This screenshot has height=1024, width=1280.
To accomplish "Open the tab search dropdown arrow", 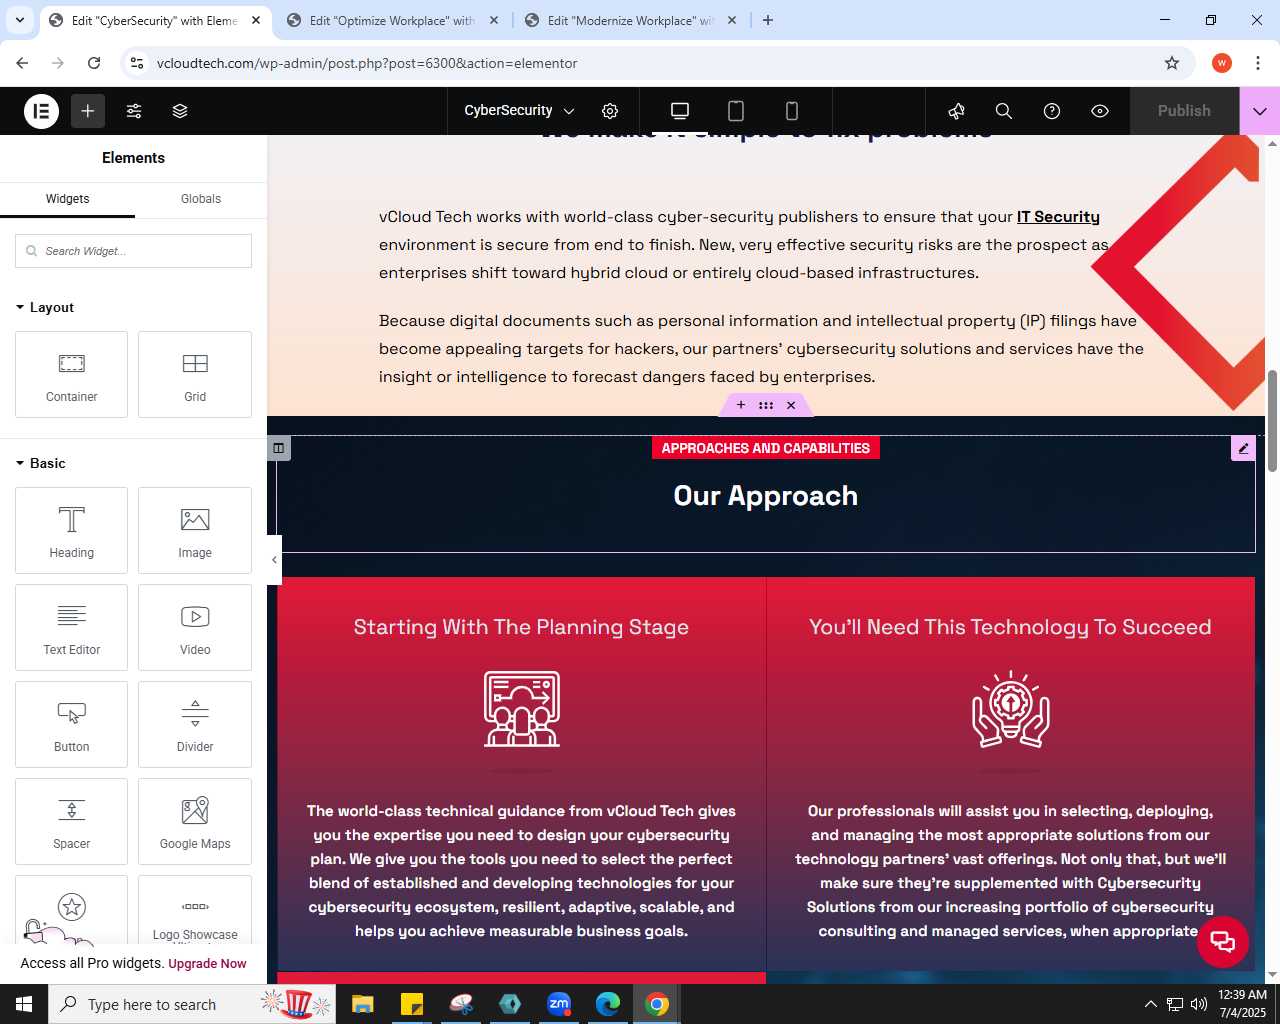I will click(20, 20).
